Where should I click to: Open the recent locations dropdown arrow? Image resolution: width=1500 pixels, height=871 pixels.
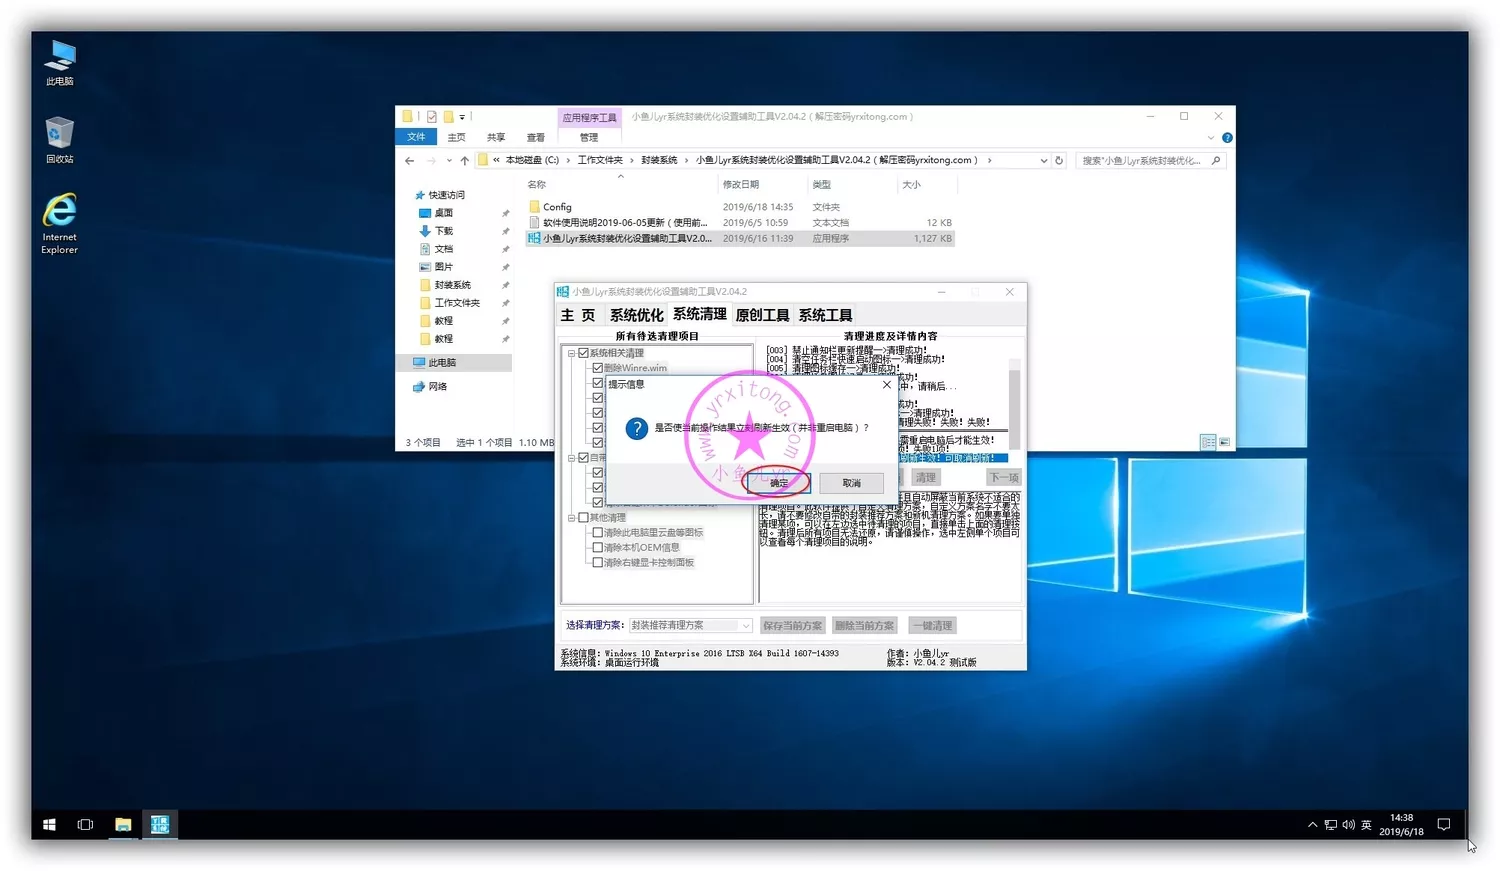click(x=449, y=160)
